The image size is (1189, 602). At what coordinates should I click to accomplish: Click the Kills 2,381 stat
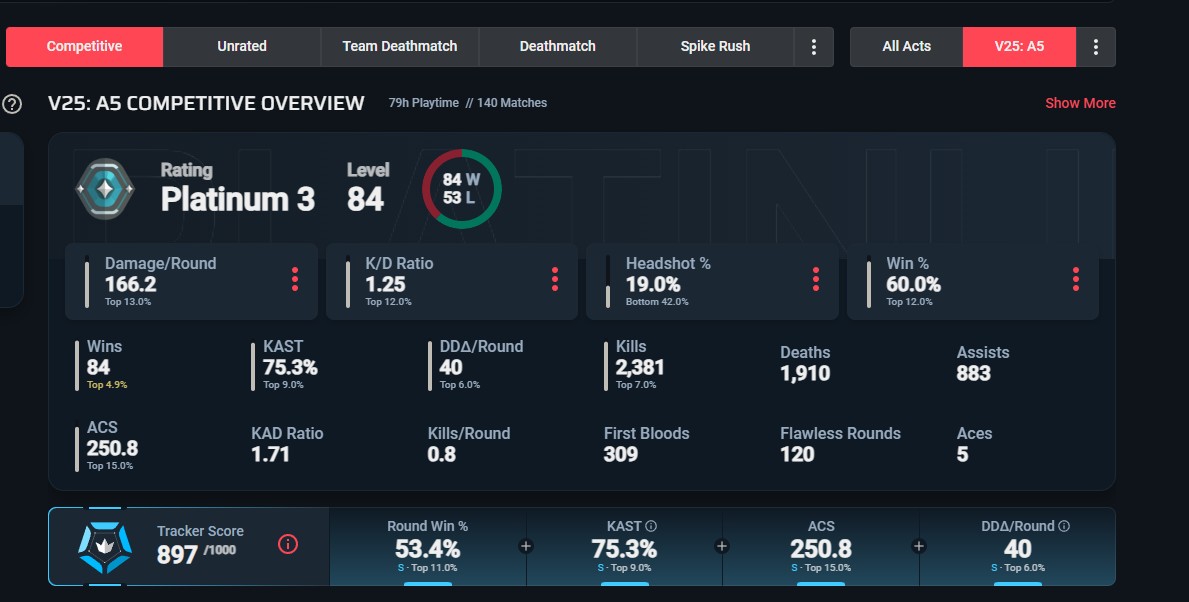635,366
